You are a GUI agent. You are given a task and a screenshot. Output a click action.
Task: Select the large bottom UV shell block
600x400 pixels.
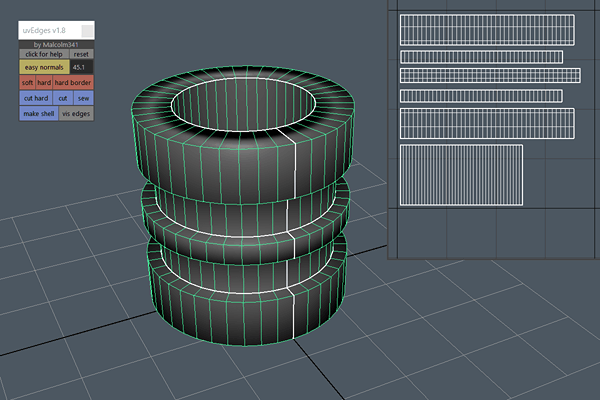tap(461, 175)
